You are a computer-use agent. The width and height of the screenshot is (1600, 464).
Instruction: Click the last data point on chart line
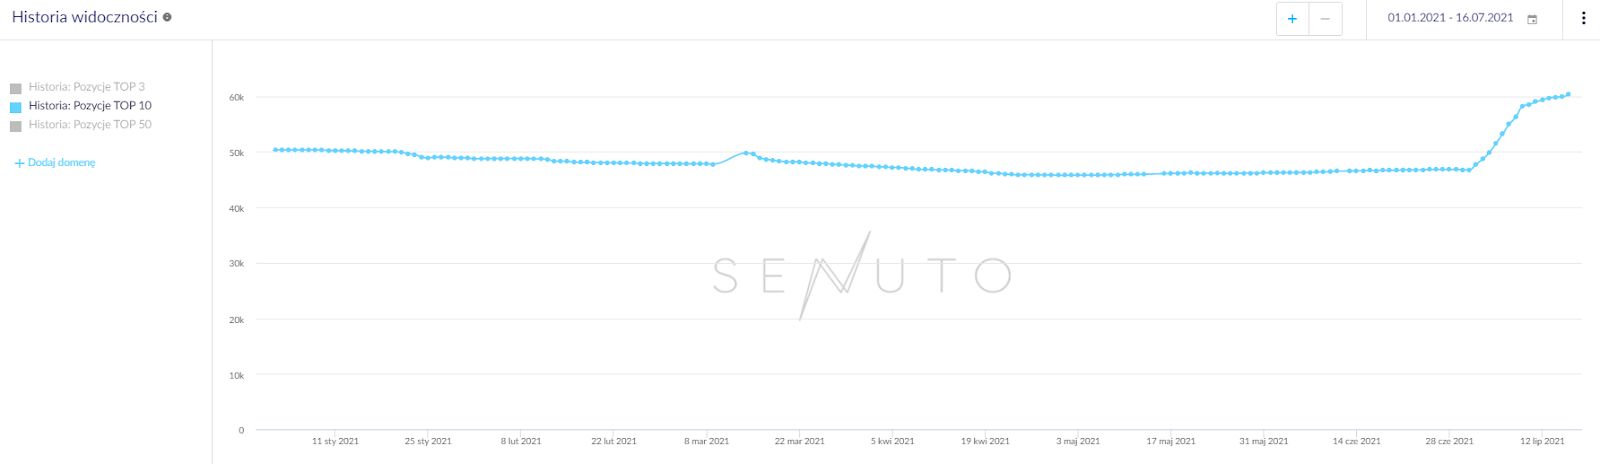click(1569, 95)
